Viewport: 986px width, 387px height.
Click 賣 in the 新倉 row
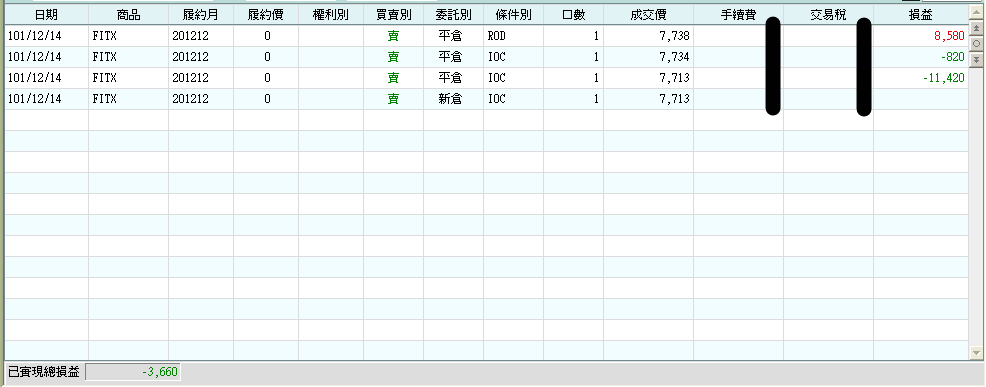pos(393,99)
